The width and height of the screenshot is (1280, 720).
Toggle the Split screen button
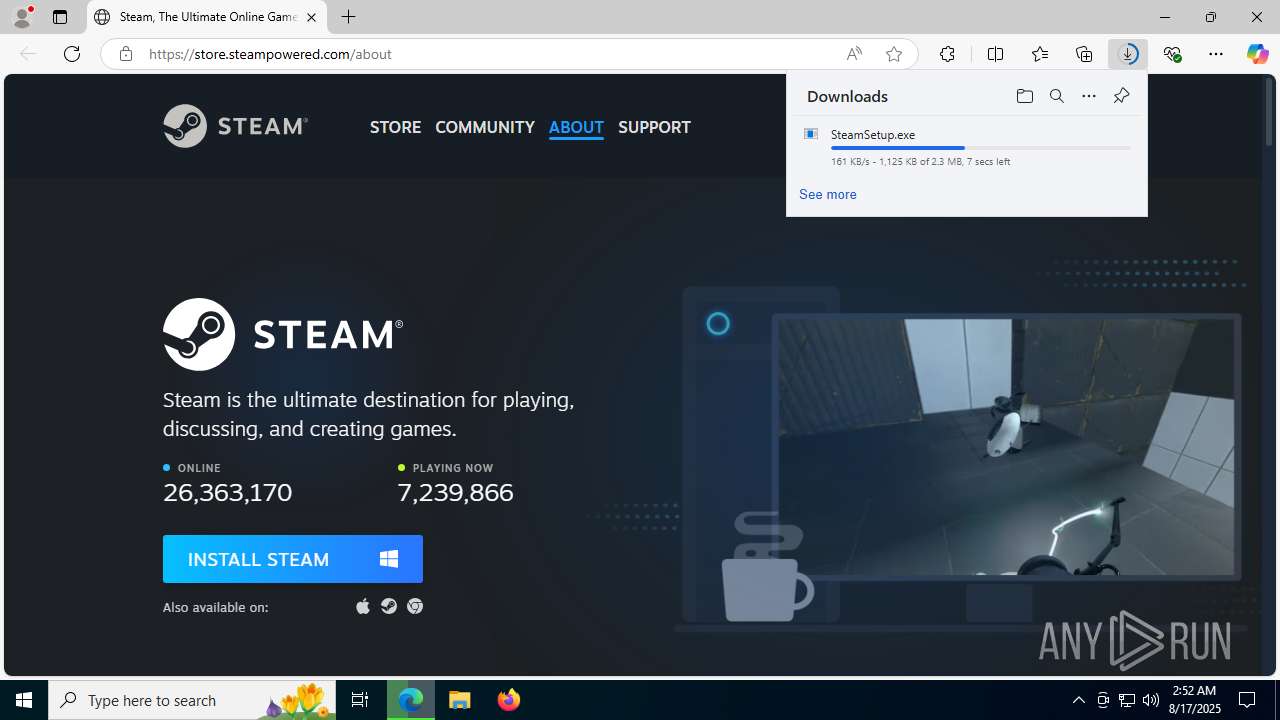pos(995,54)
